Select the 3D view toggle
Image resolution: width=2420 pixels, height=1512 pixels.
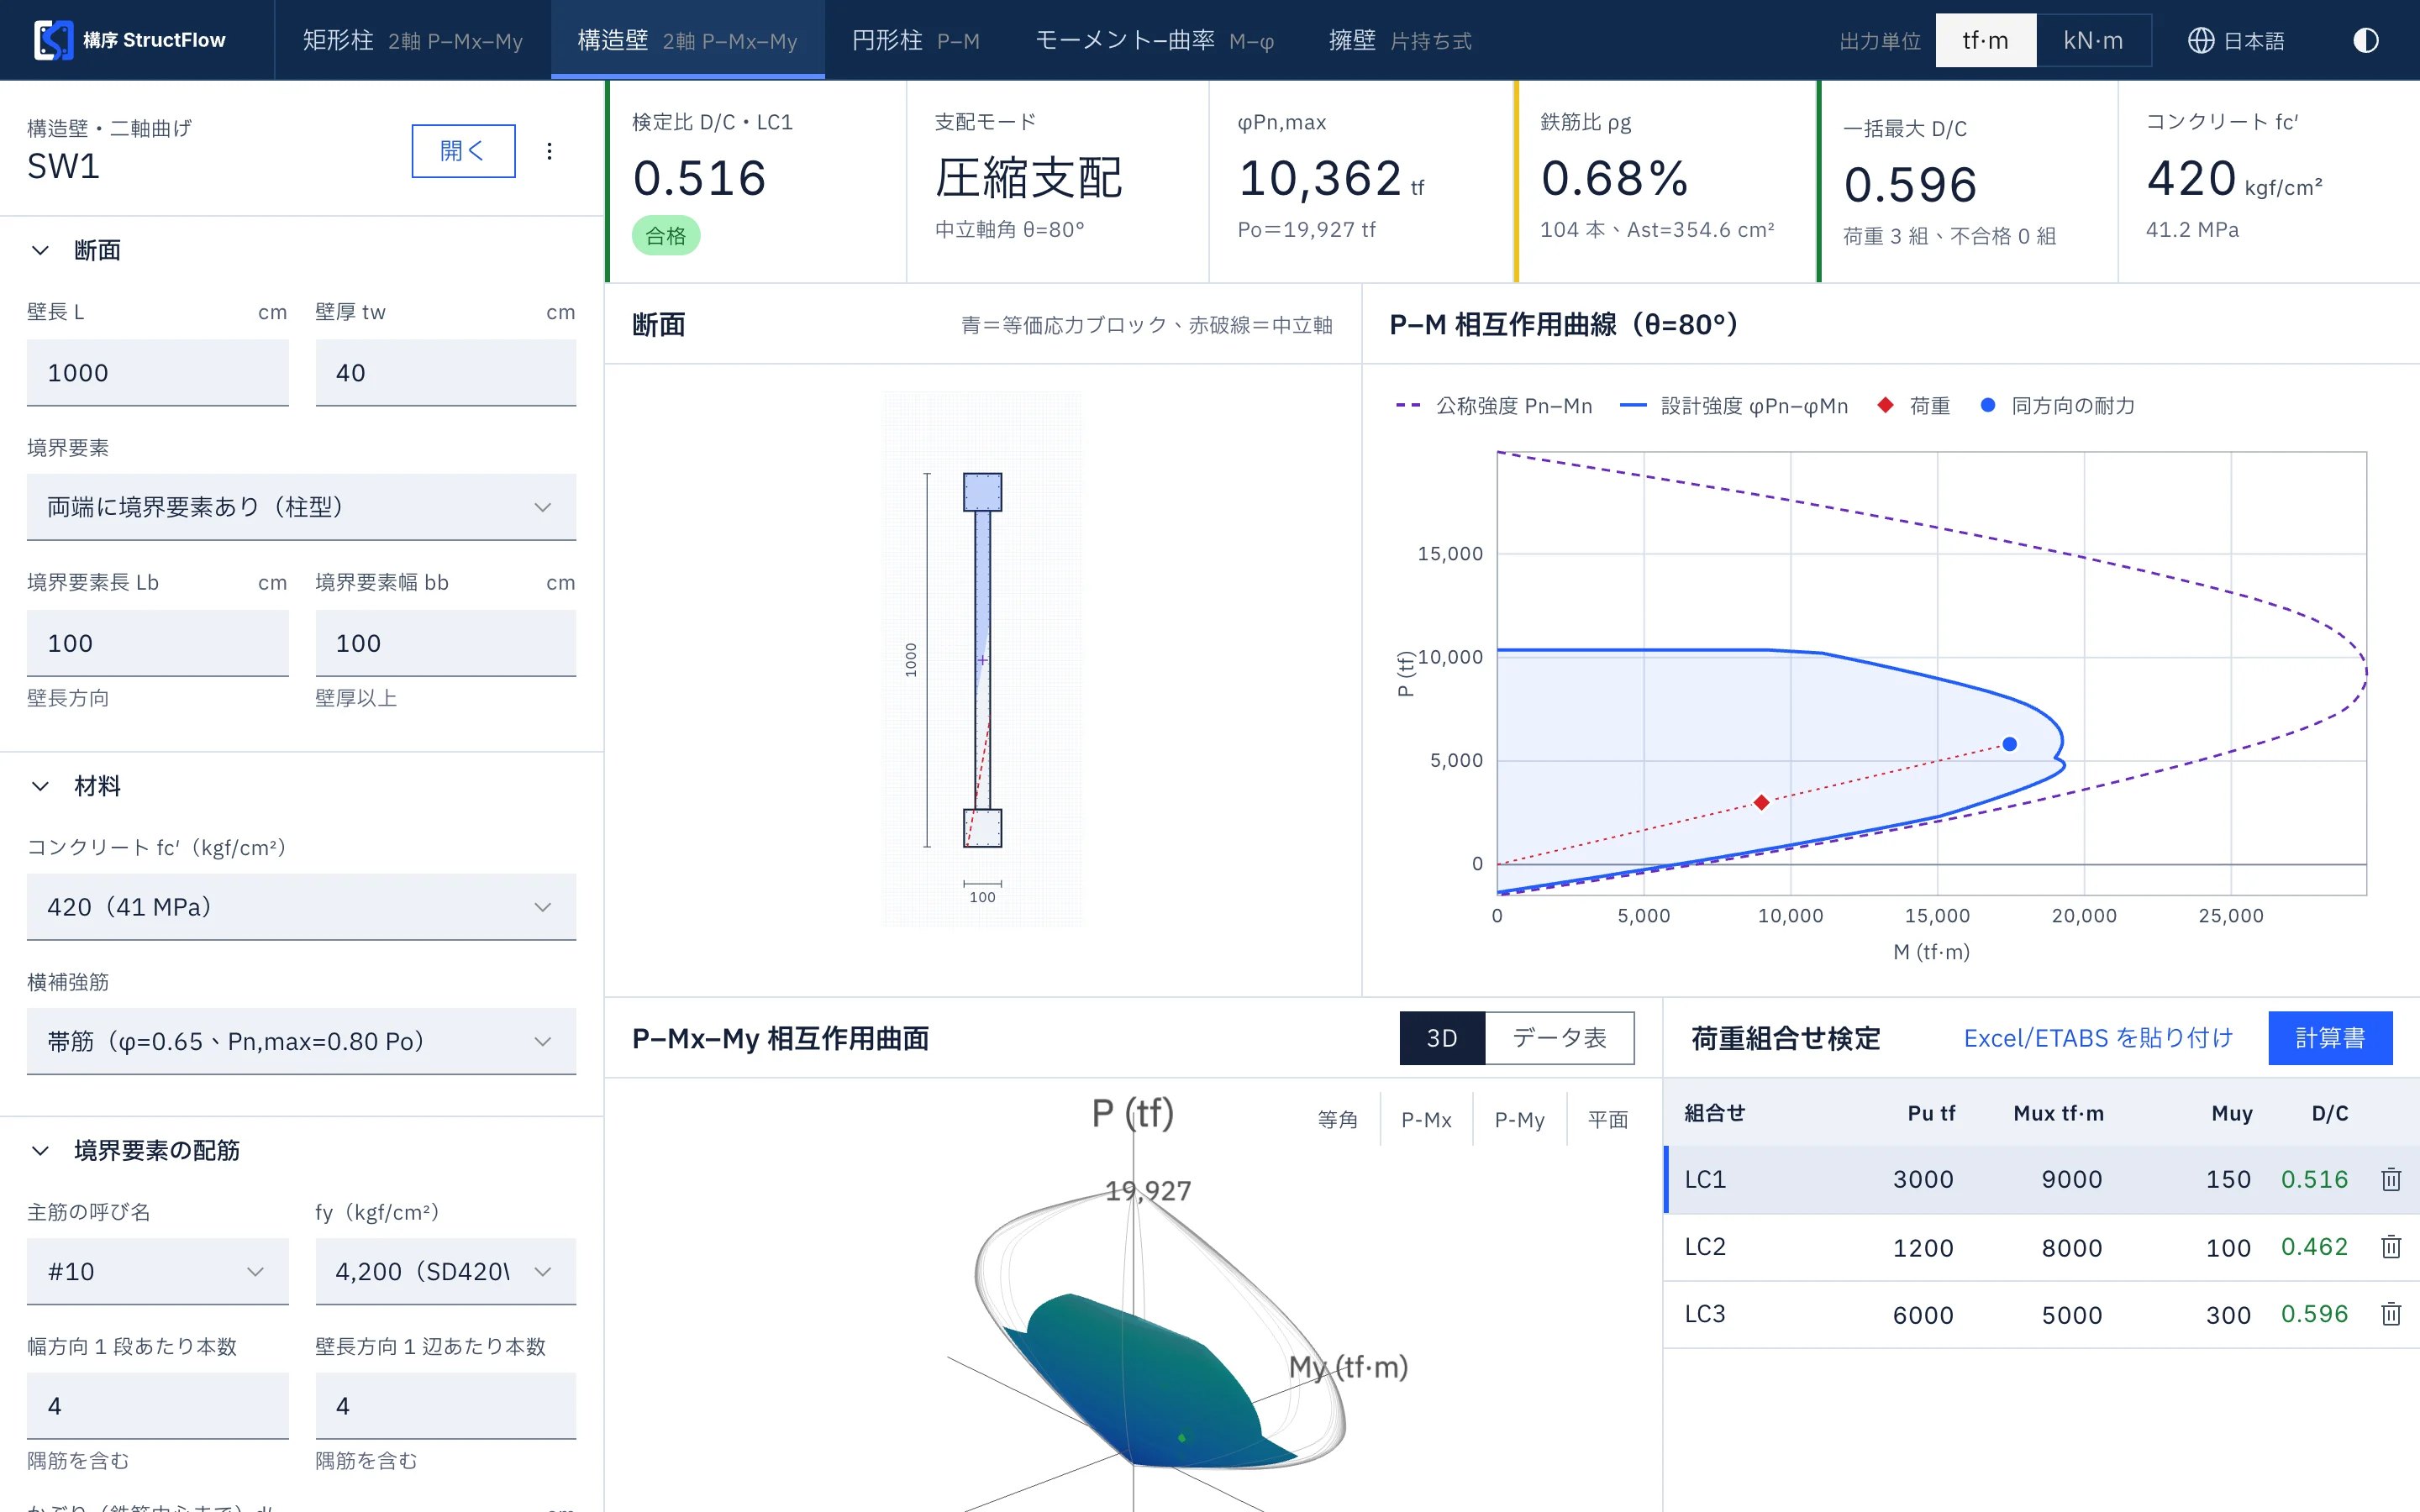(x=1441, y=1038)
